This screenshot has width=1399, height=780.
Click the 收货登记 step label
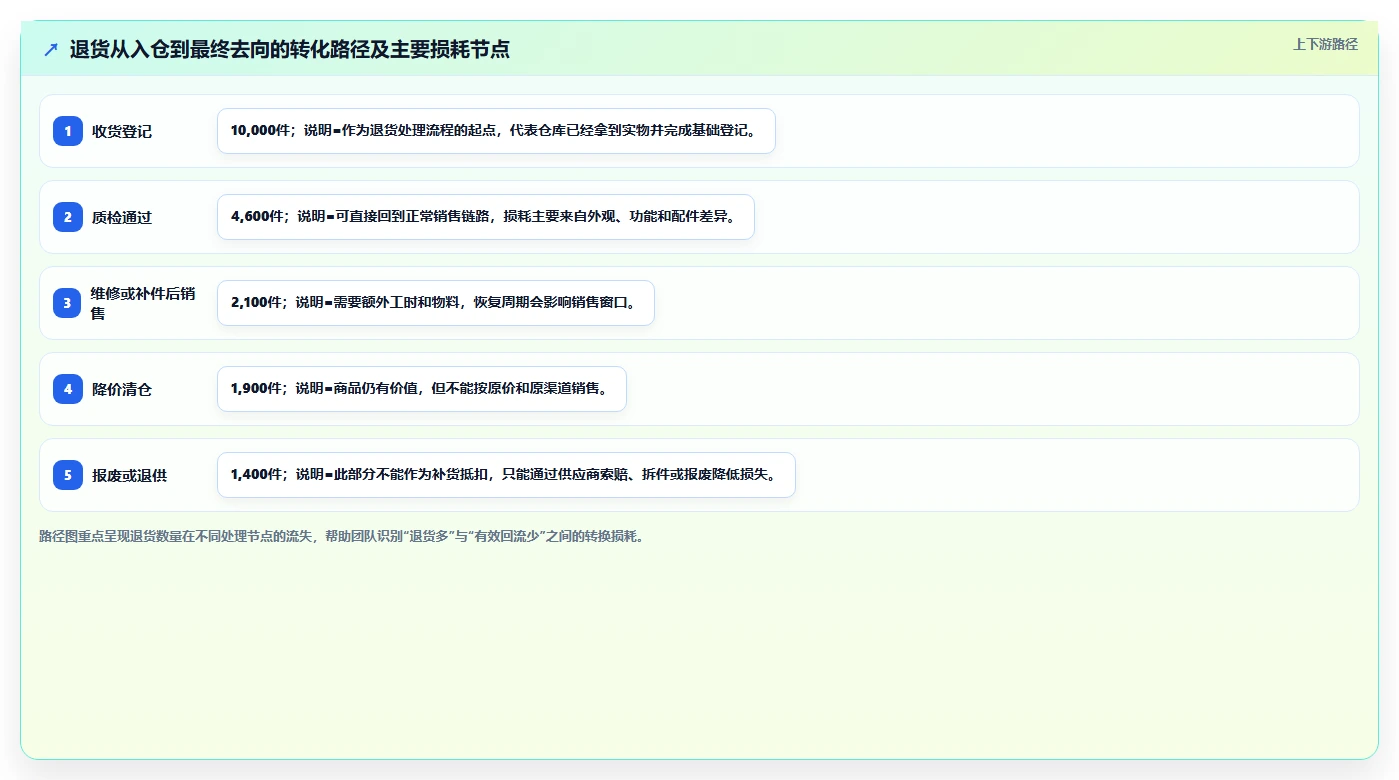(122, 131)
